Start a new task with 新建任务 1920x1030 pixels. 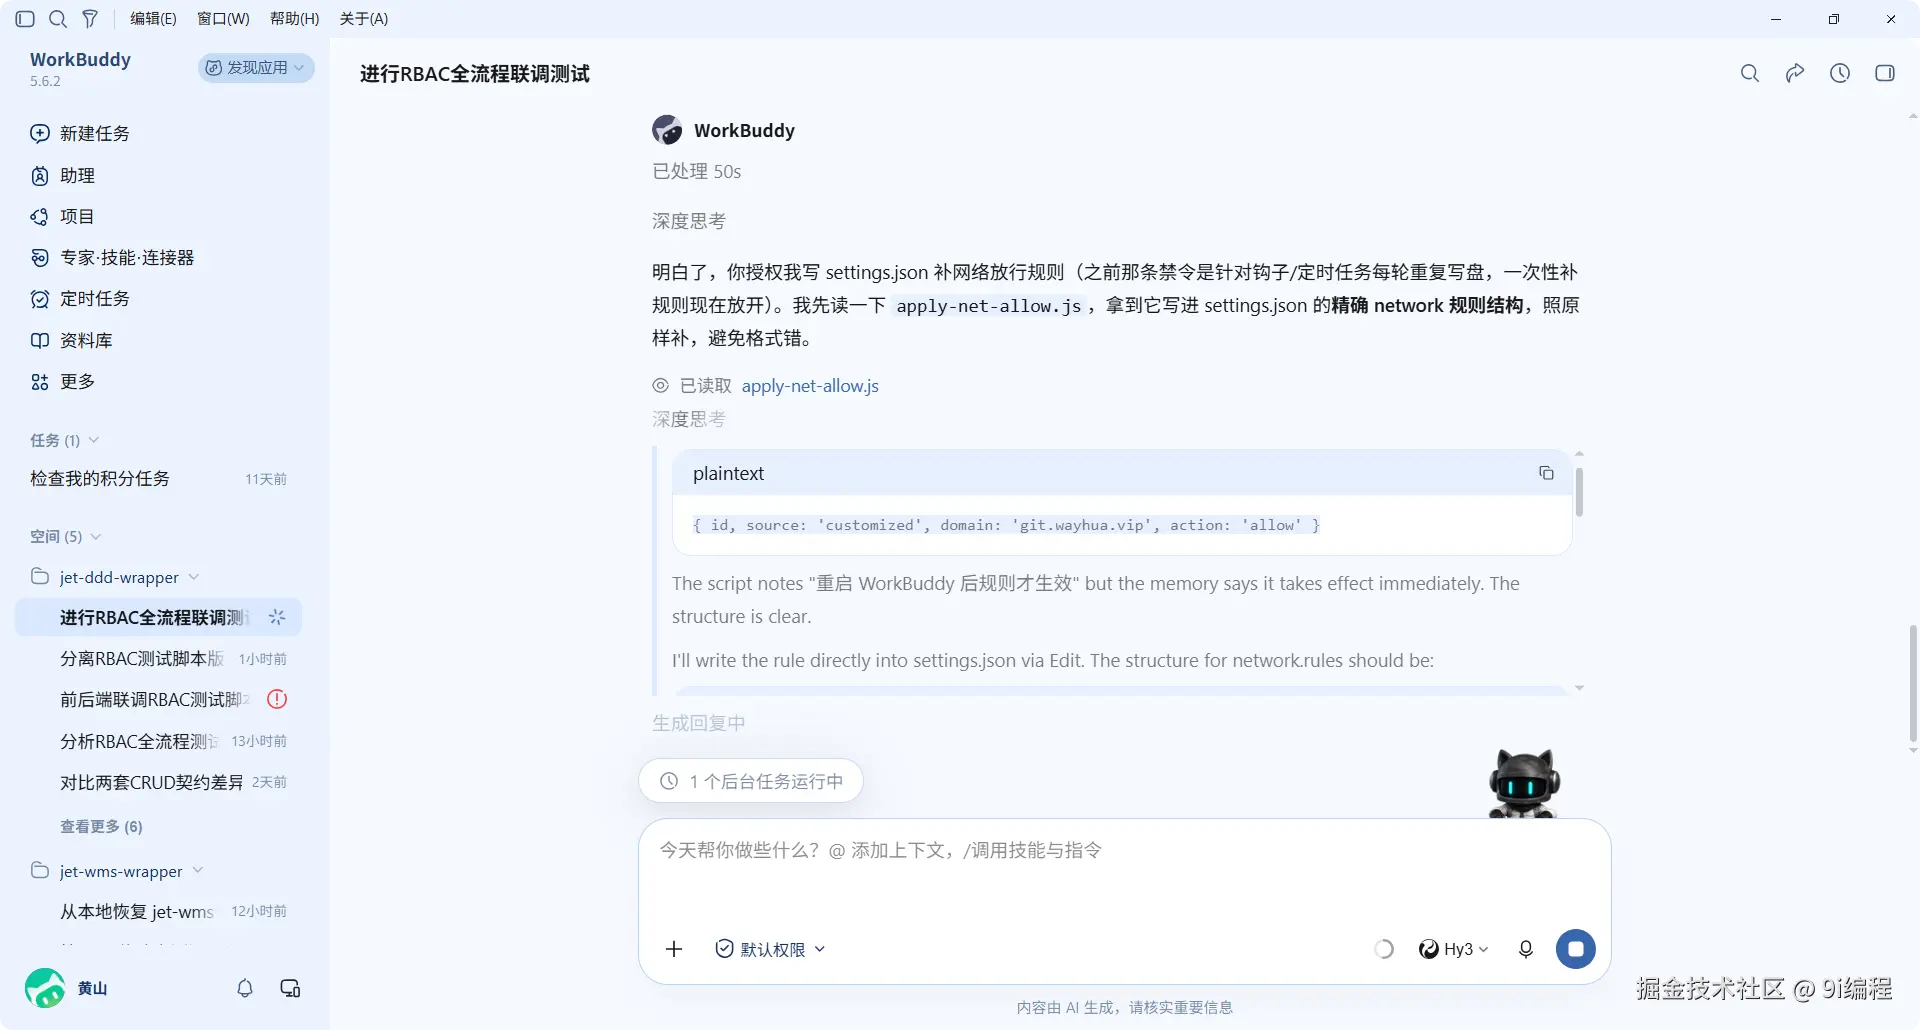pyautogui.click(x=80, y=133)
